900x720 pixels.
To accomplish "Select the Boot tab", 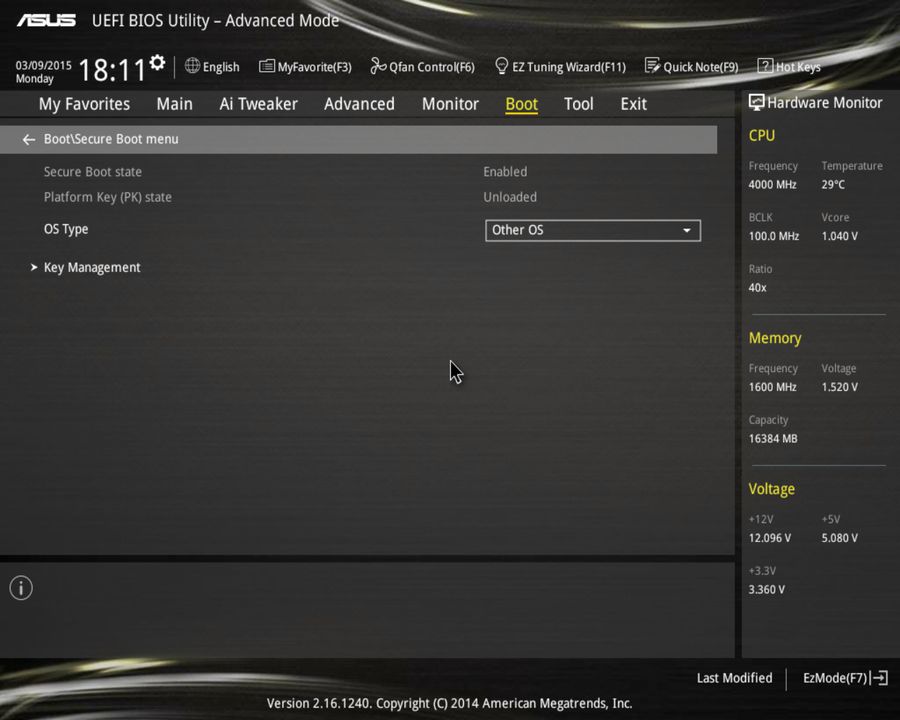I will pos(521,103).
